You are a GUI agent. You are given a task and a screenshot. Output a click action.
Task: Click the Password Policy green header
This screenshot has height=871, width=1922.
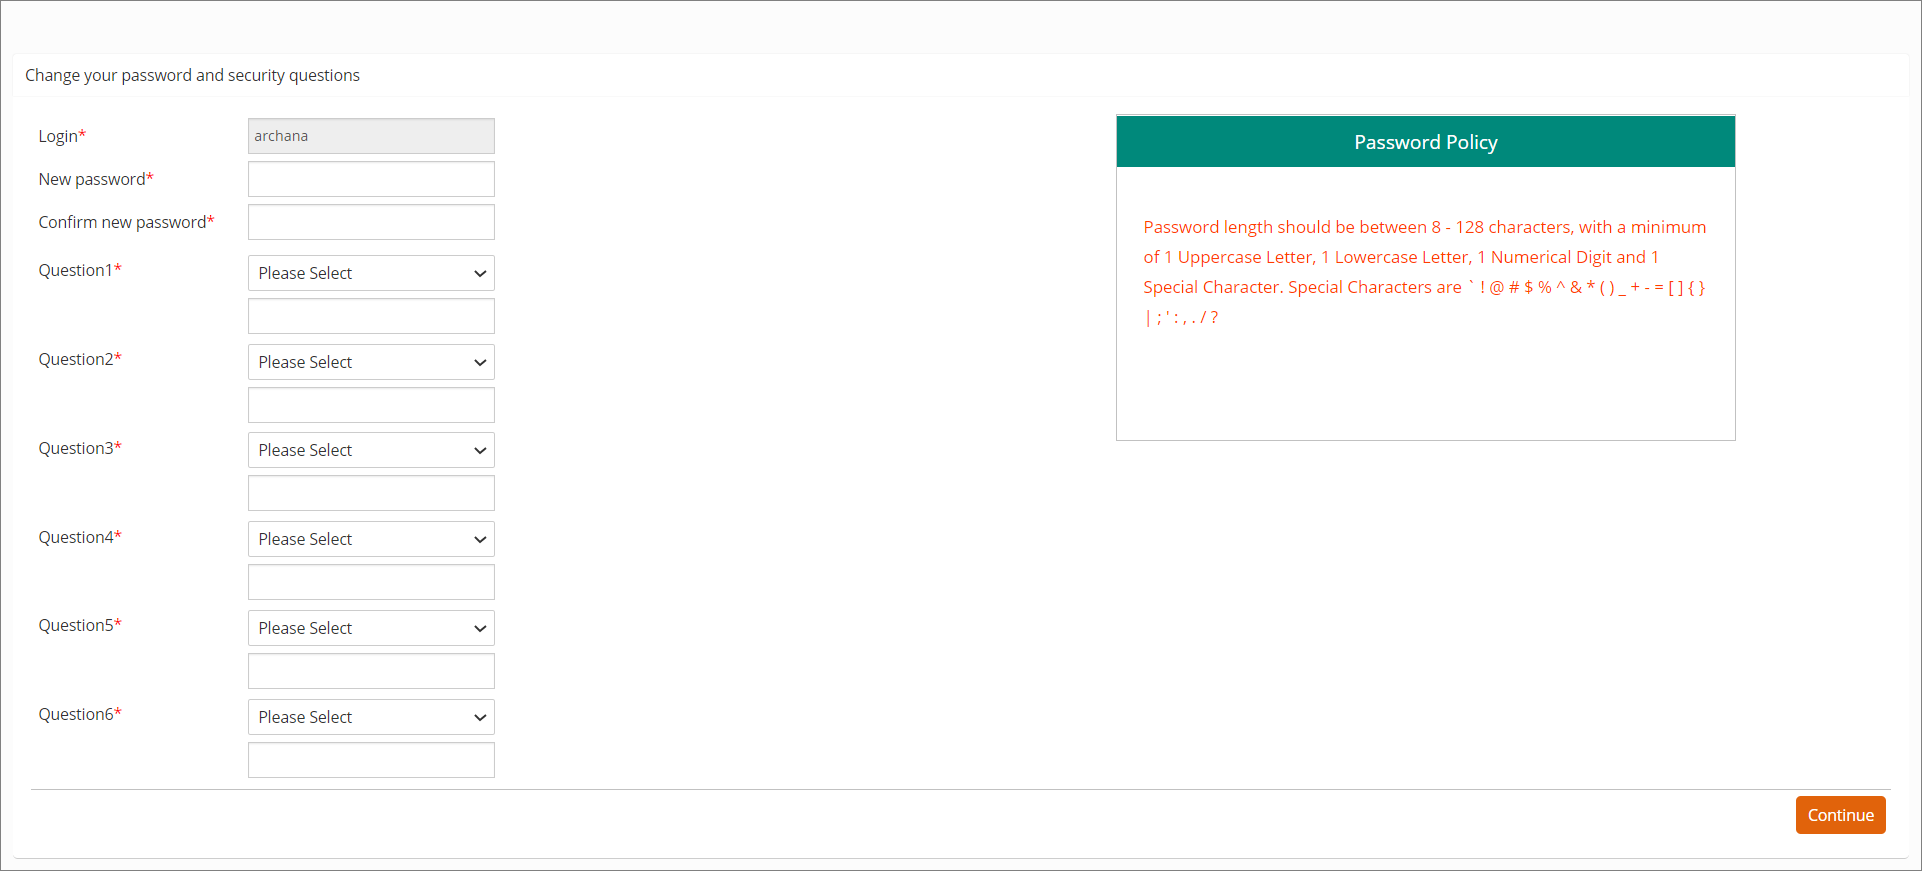(1425, 142)
